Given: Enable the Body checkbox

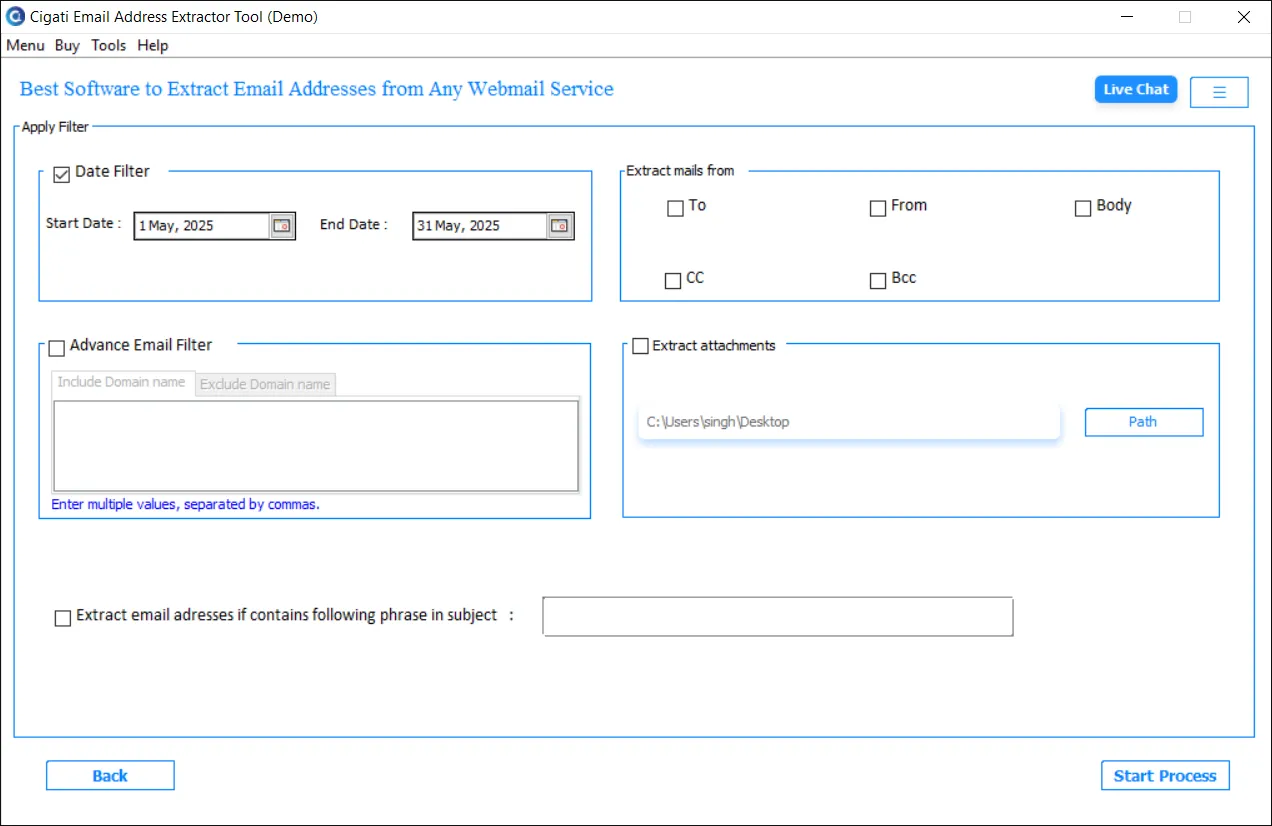Looking at the screenshot, I should (x=1082, y=208).
